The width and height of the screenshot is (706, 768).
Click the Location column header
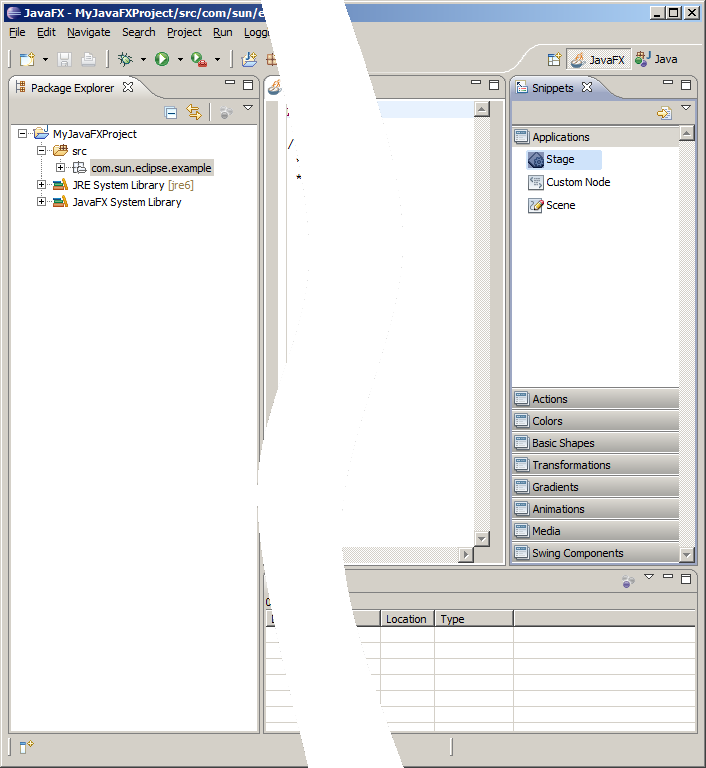tap(406, 619)
